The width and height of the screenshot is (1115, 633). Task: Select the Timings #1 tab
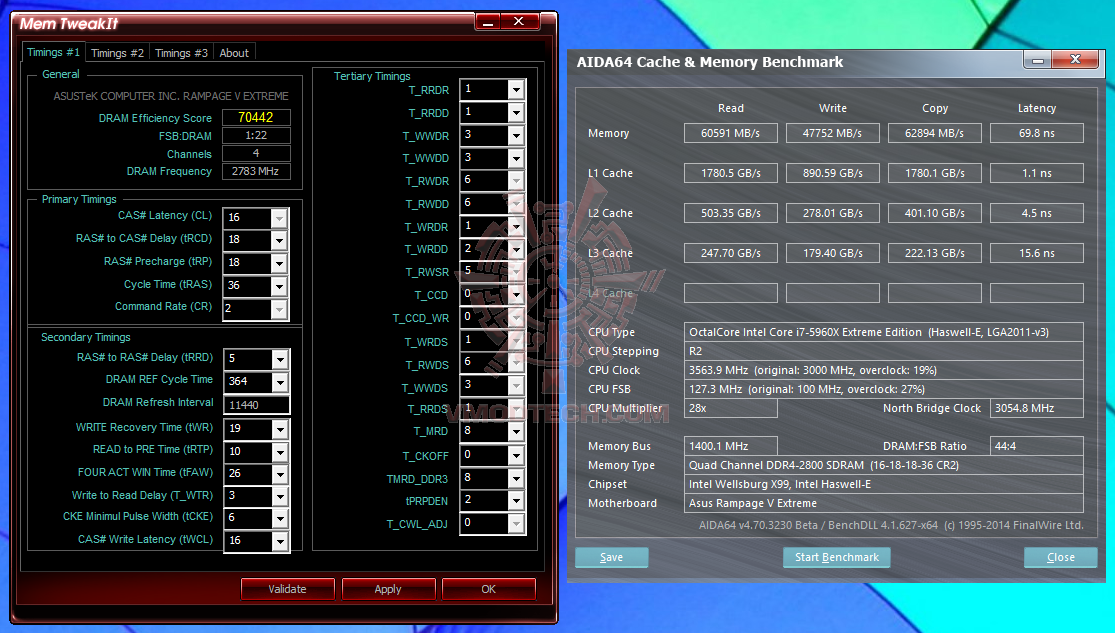[x=53, y=53]
